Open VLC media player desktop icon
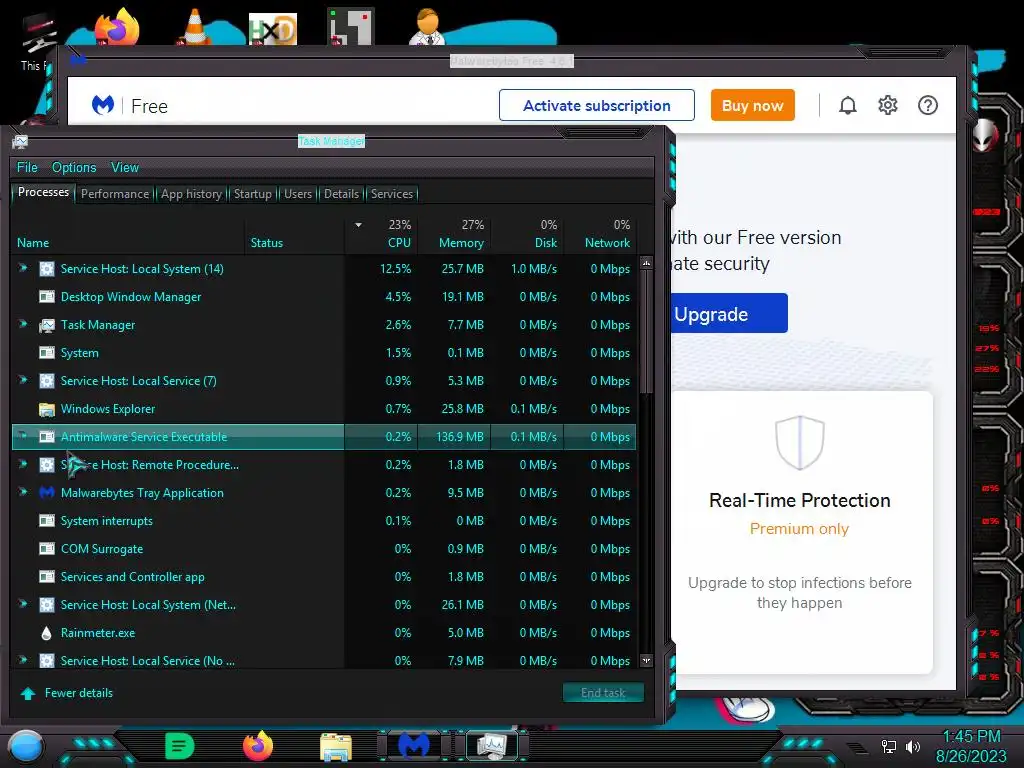 pyautogui.click(x=195, y=27)
